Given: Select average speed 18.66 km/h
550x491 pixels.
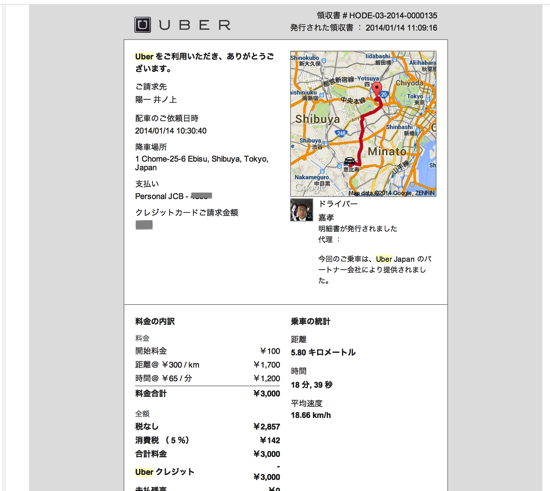Looking at the screenshot, I should (x=311, y=415).
